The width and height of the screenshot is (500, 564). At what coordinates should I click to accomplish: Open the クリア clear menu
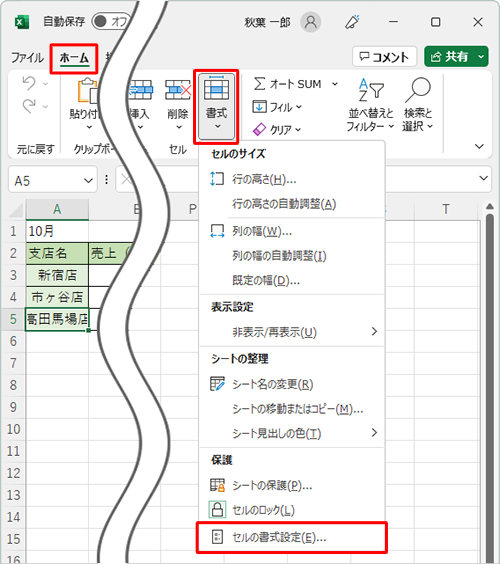click(x=277, y=129)
